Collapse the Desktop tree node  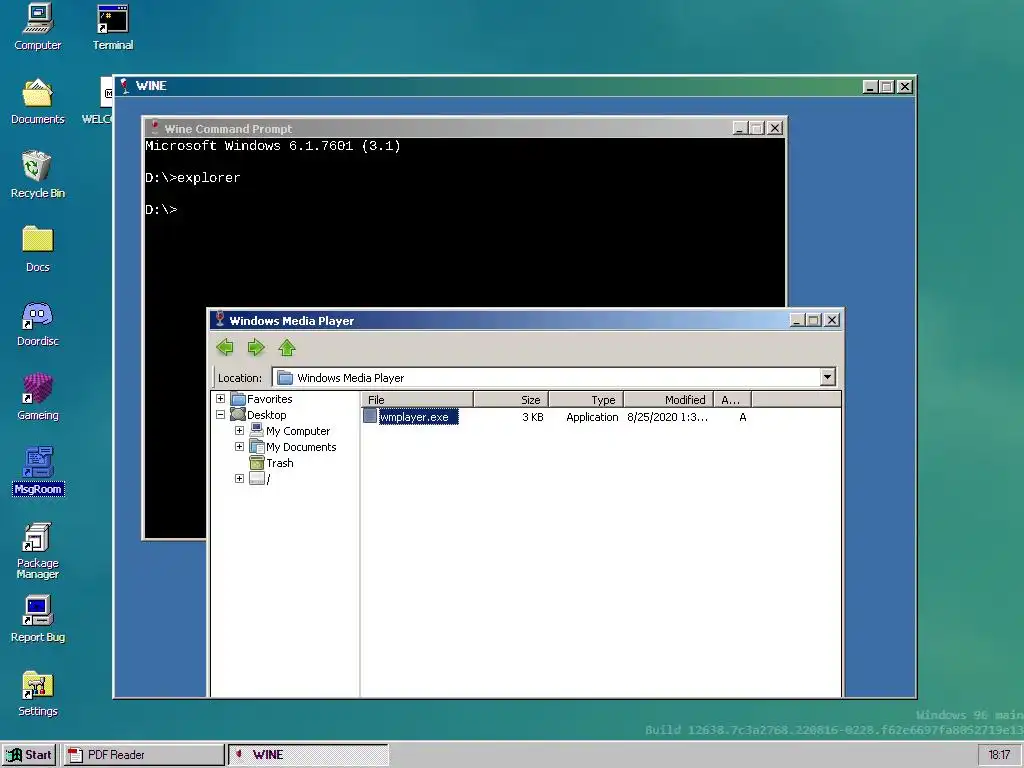pos(220,415)
